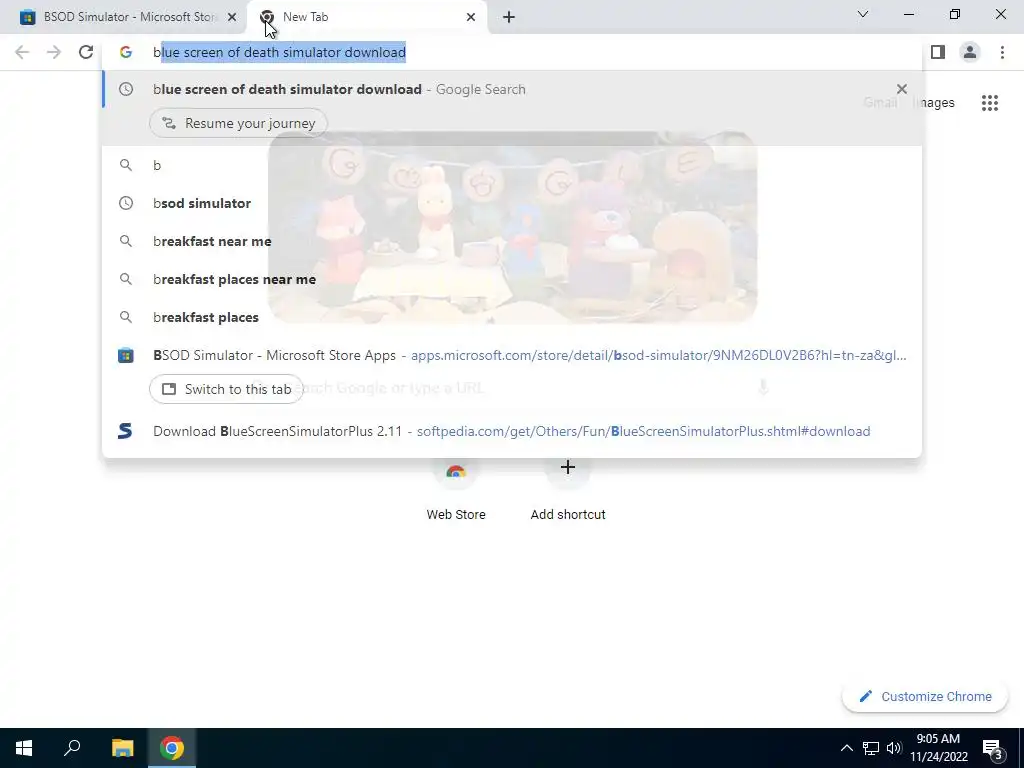The width and height of the screenshot is (1024, 768).
Task: Open the Images link
Action: tap(934, 103)
